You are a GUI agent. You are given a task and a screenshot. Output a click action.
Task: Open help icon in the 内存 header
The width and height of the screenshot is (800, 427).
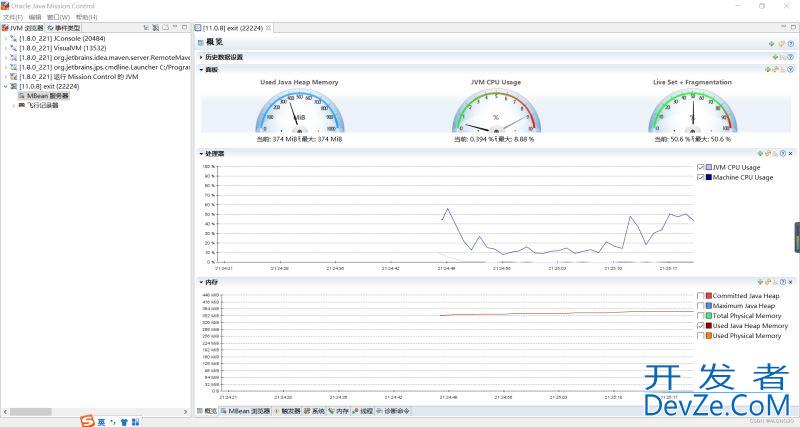click(783, 282)
